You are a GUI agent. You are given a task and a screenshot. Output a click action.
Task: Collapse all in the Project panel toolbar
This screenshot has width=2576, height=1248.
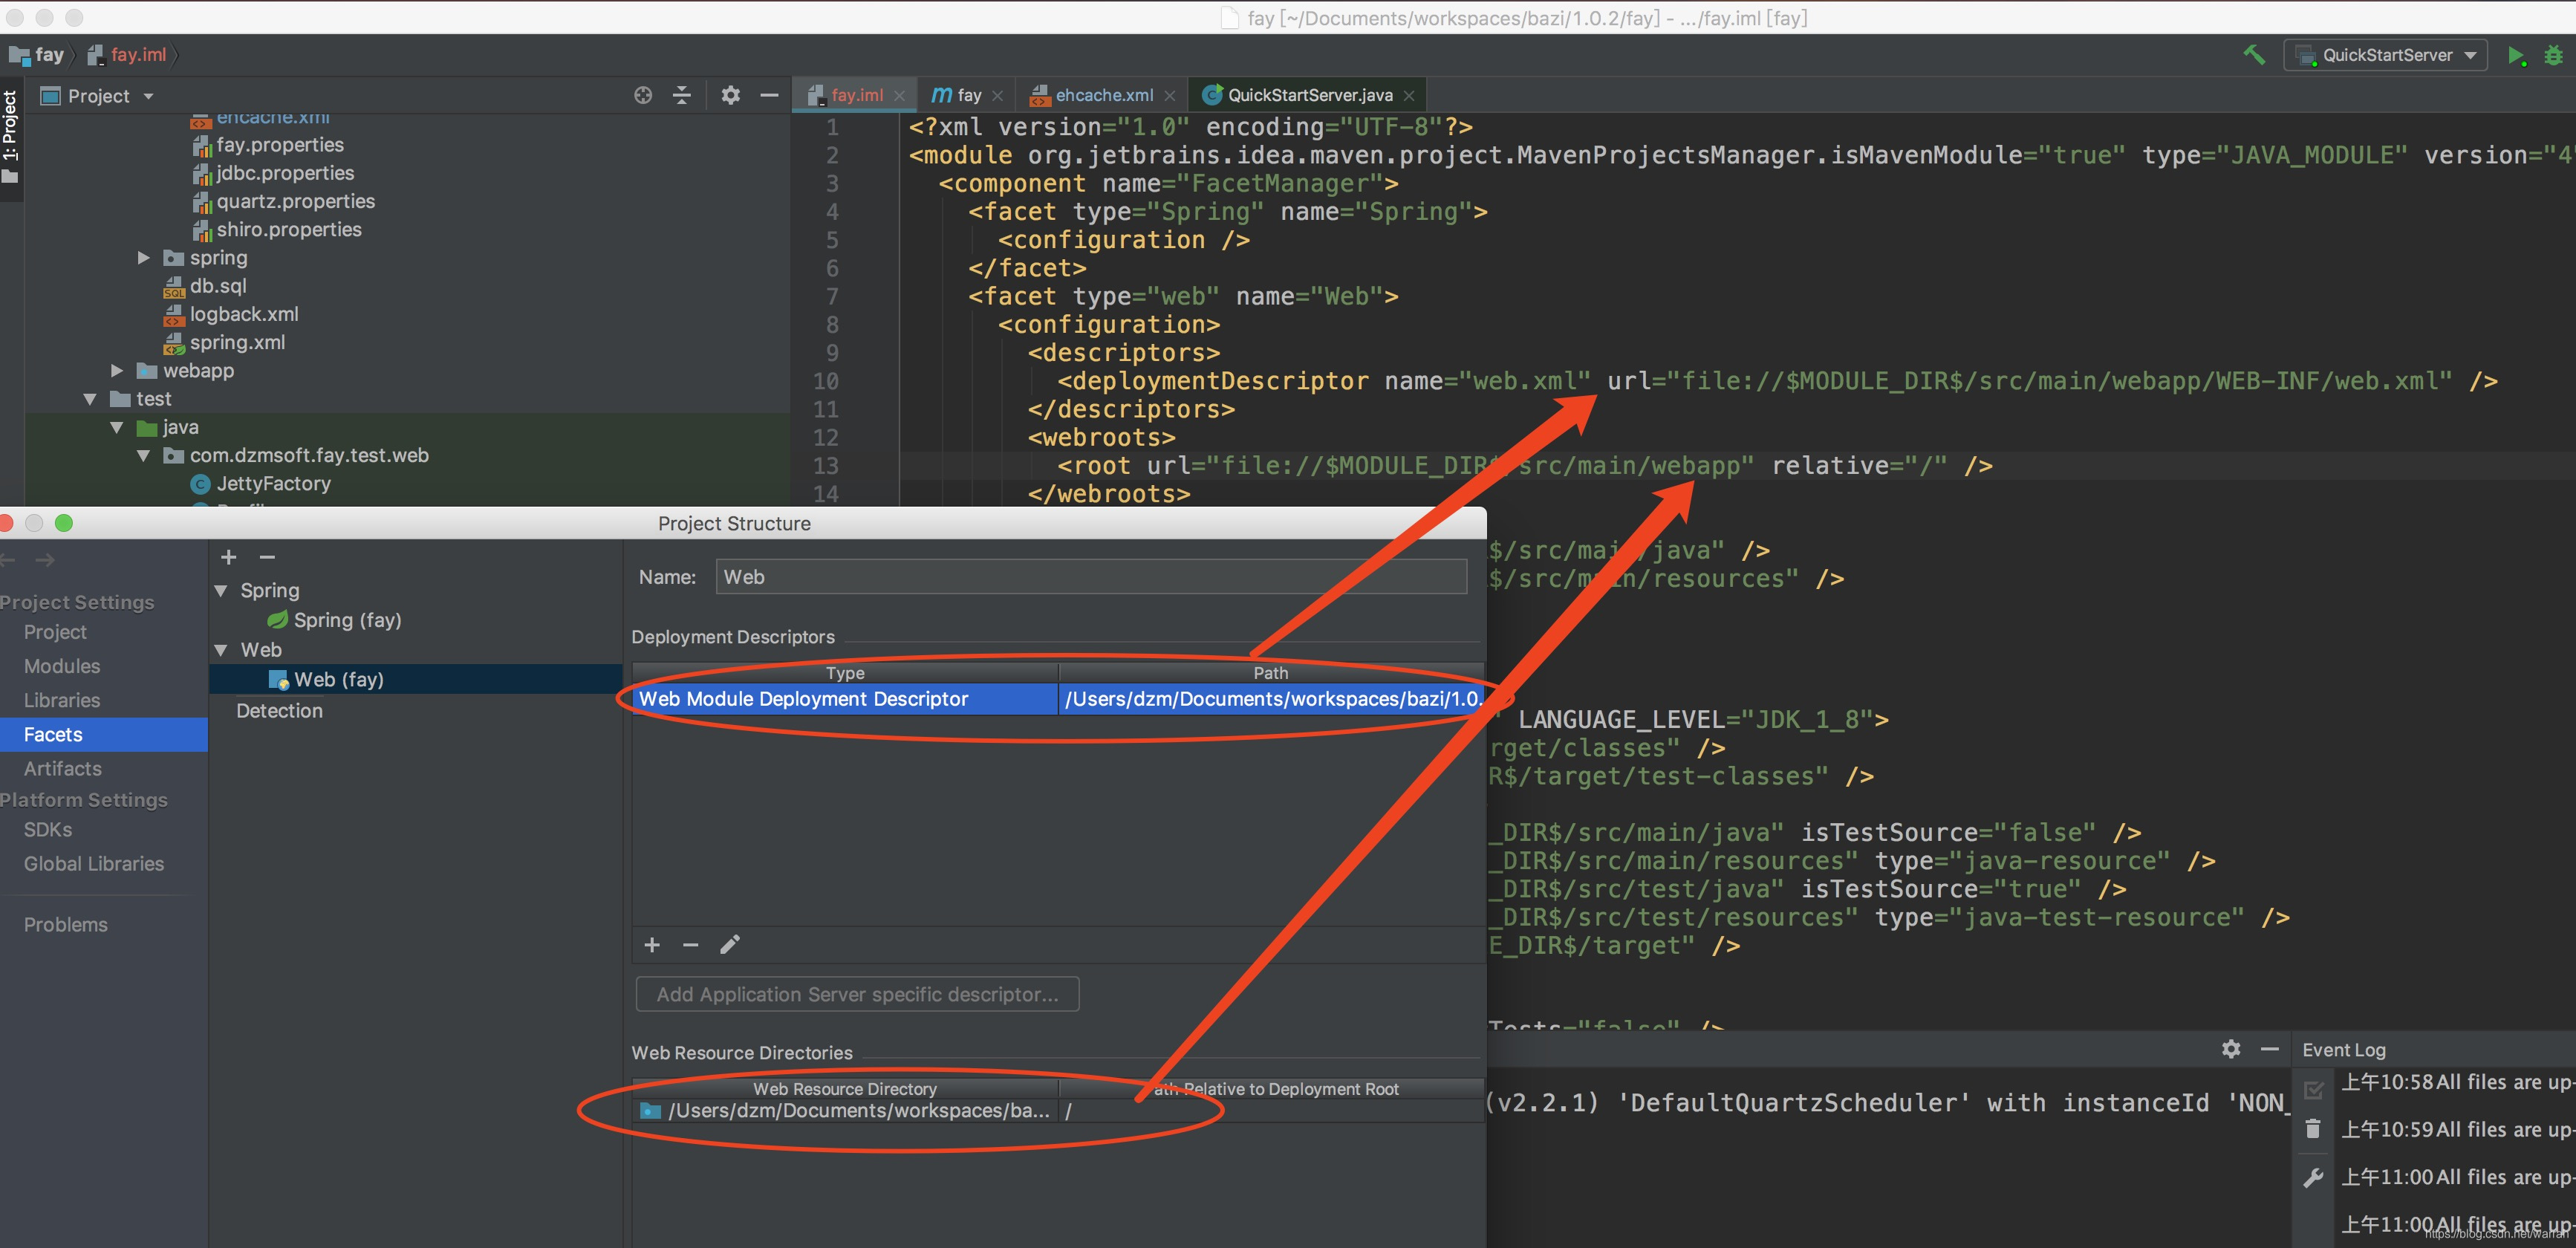682,95
